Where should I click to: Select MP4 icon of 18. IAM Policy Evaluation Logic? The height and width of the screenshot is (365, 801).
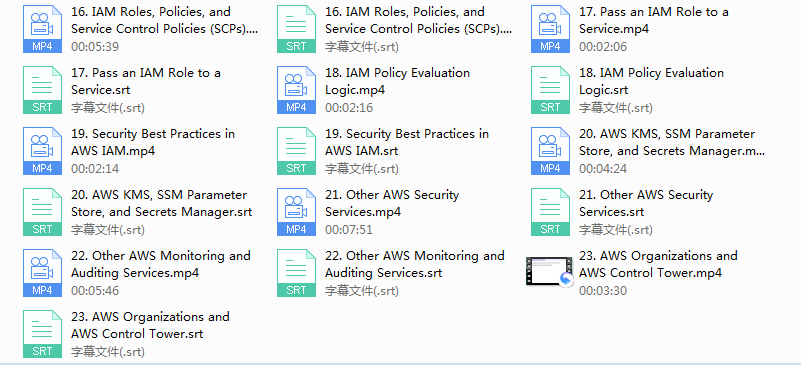(296, 90)
